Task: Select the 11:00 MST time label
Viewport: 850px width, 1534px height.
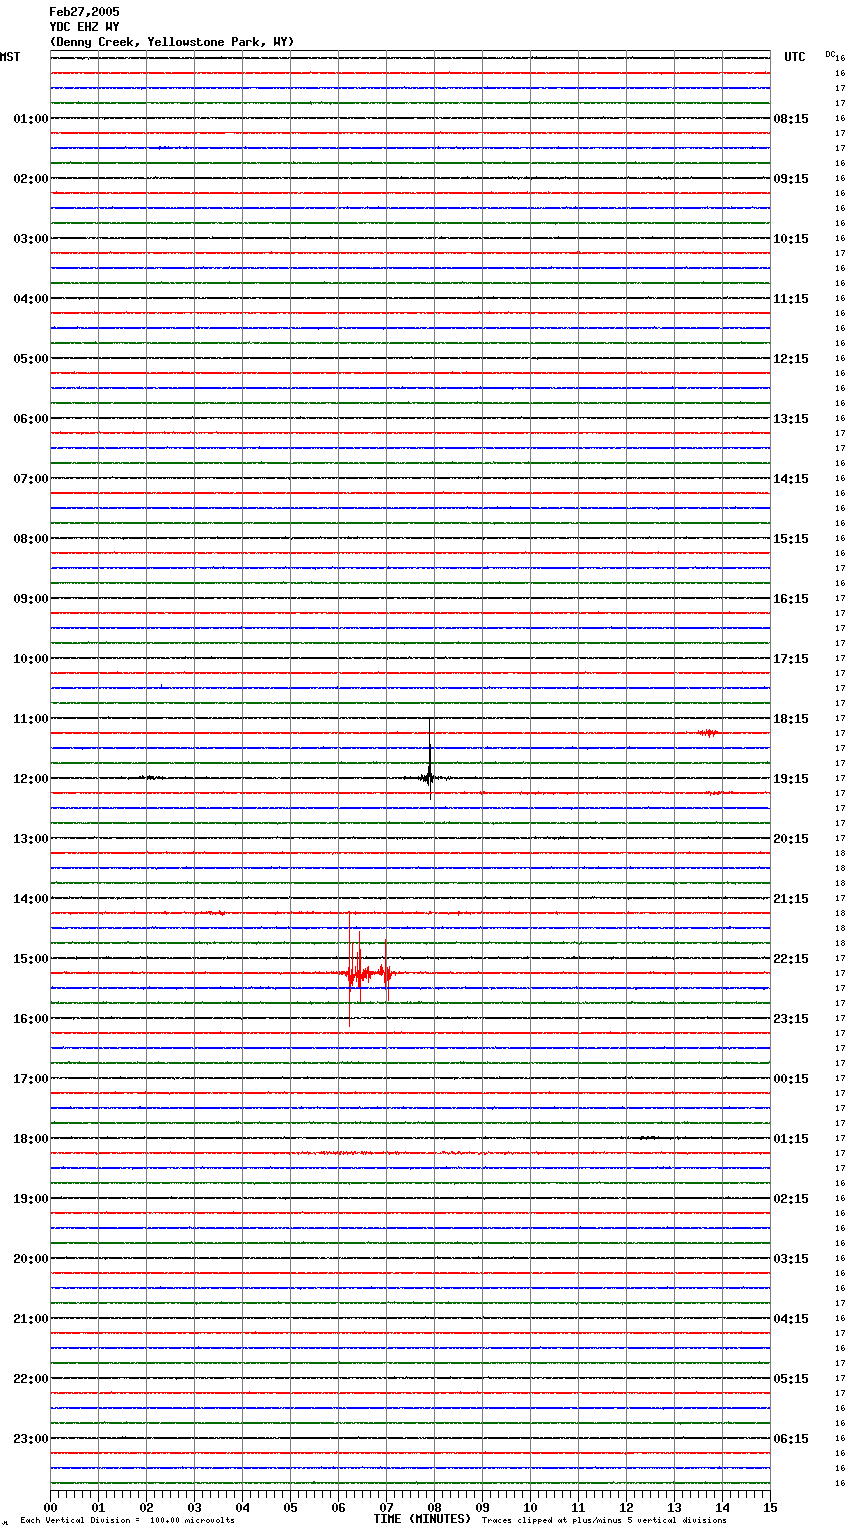Action: click(x=31, y=719)
